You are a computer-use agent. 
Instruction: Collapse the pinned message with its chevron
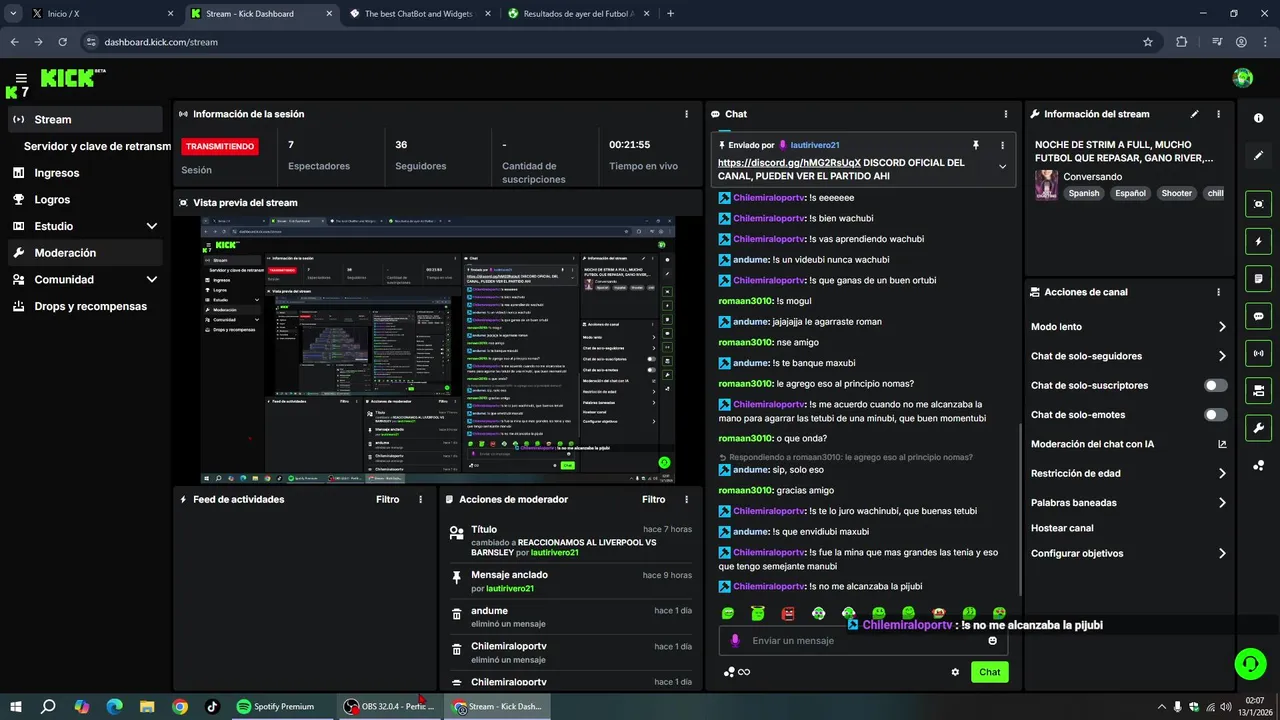[x=1002, y=167]
